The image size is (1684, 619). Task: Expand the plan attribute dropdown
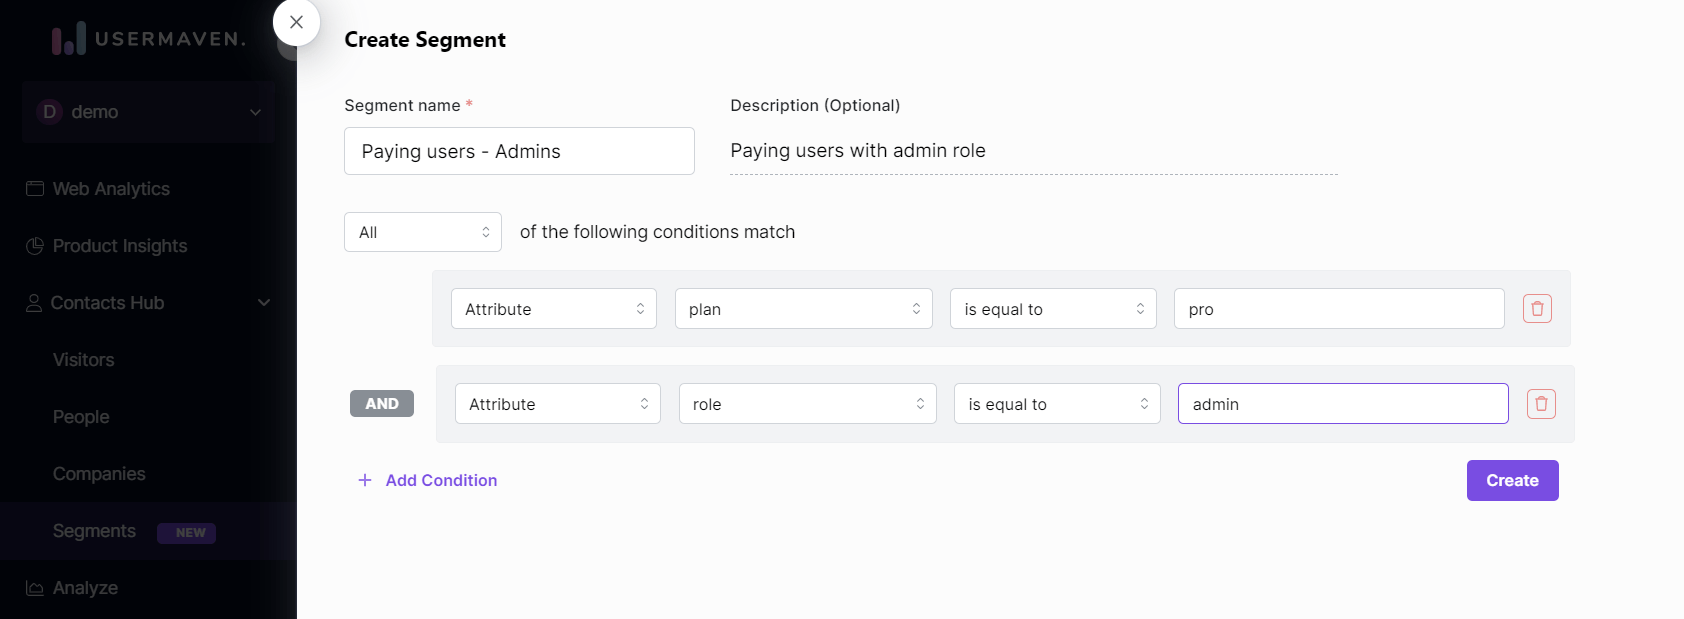click(803, 308)
